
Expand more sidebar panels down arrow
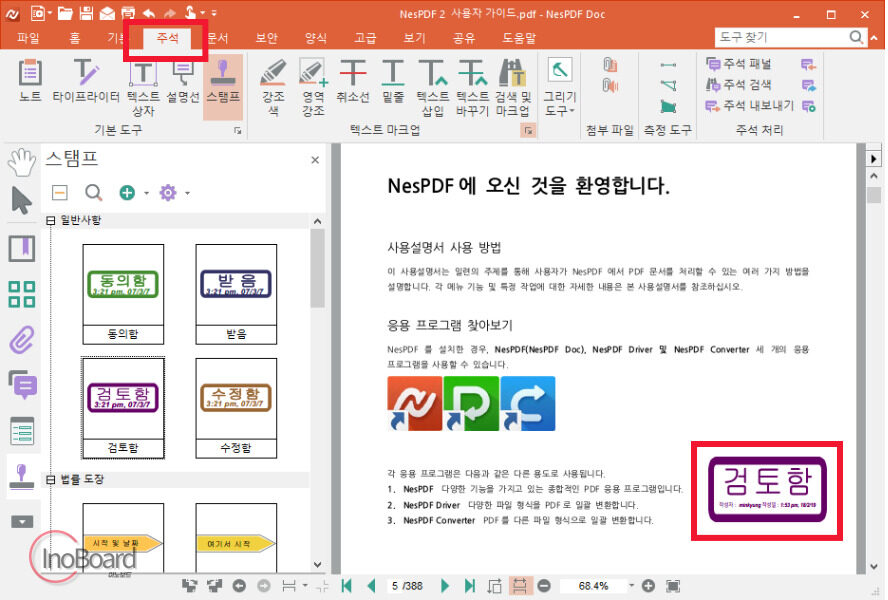click(x=22, y=522)
